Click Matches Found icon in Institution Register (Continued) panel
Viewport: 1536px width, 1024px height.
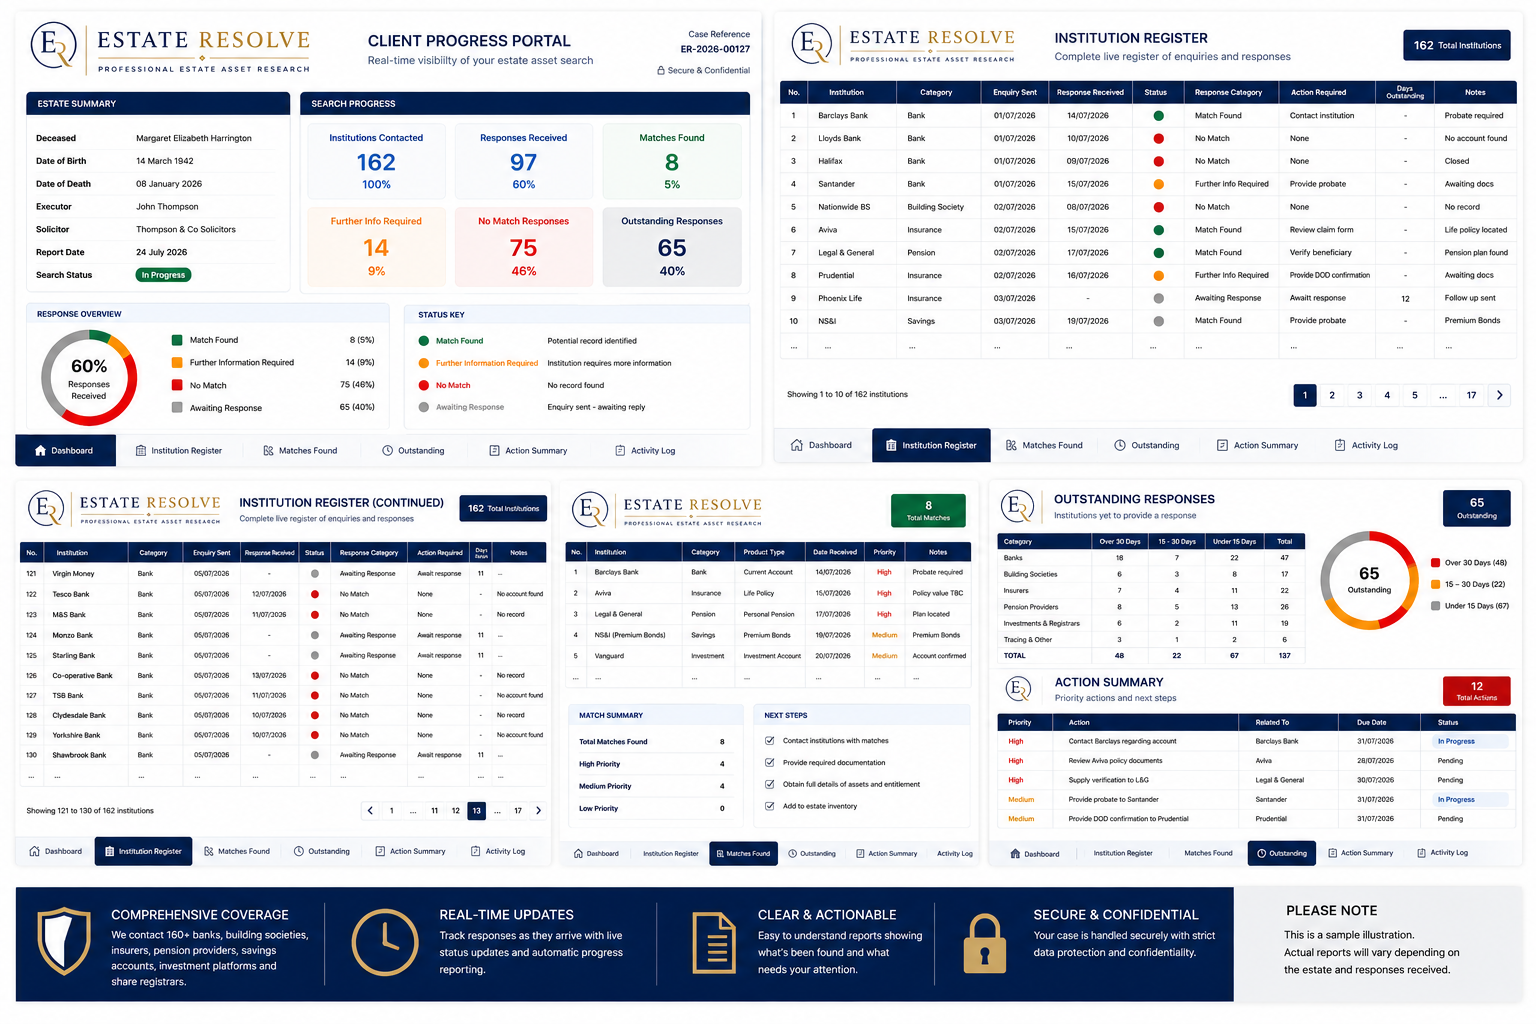(209, 851)
